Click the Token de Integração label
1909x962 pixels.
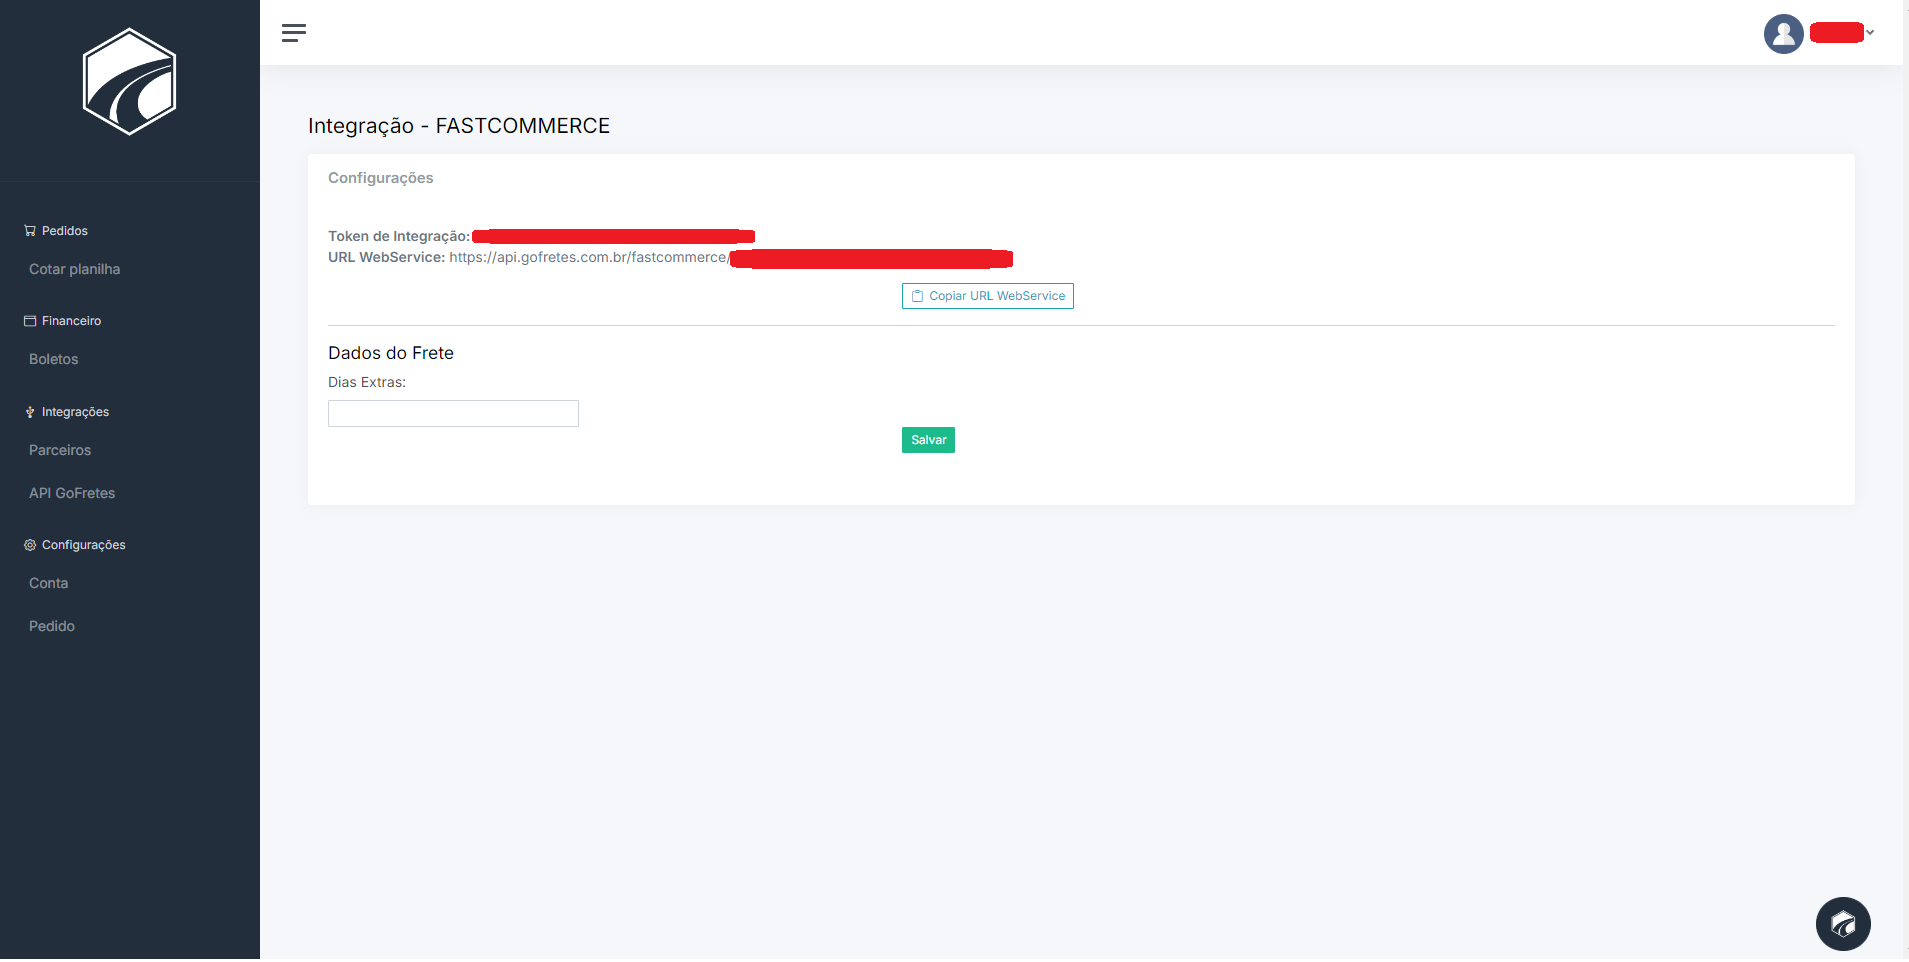click(x=399, y=237)
